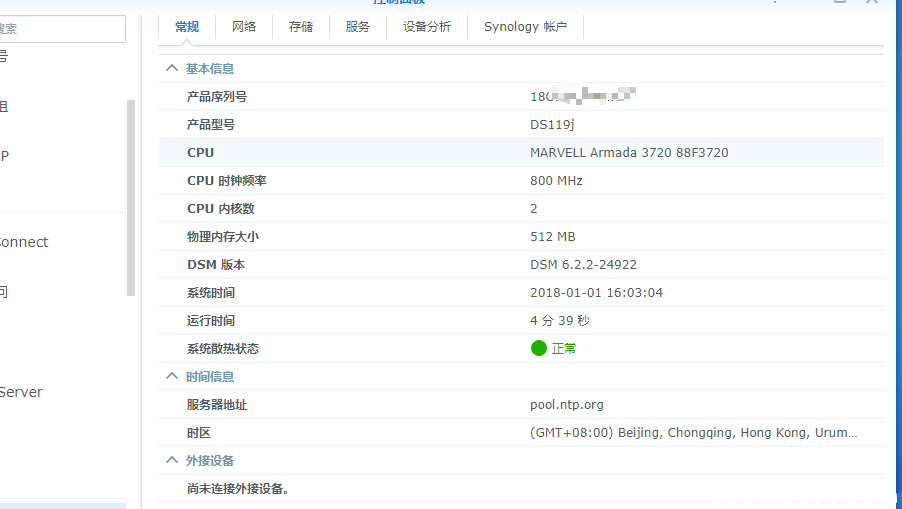The width and height of the screenshot is (902, 509).
Task: Select the Server item in sidebar
Action: pyautogui.click(x=21, y=392)
